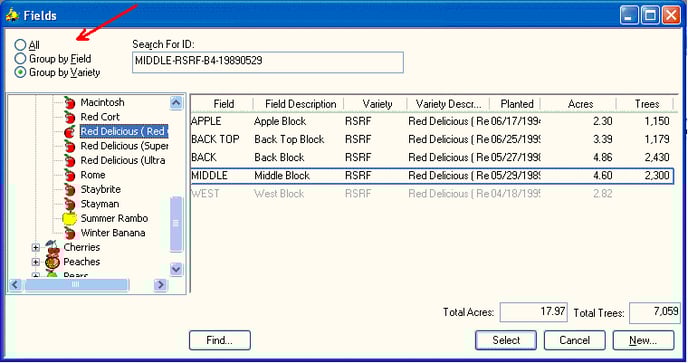Select the All radio button
The width and height of the screenshot is (688, 363).
pos(20,45)
